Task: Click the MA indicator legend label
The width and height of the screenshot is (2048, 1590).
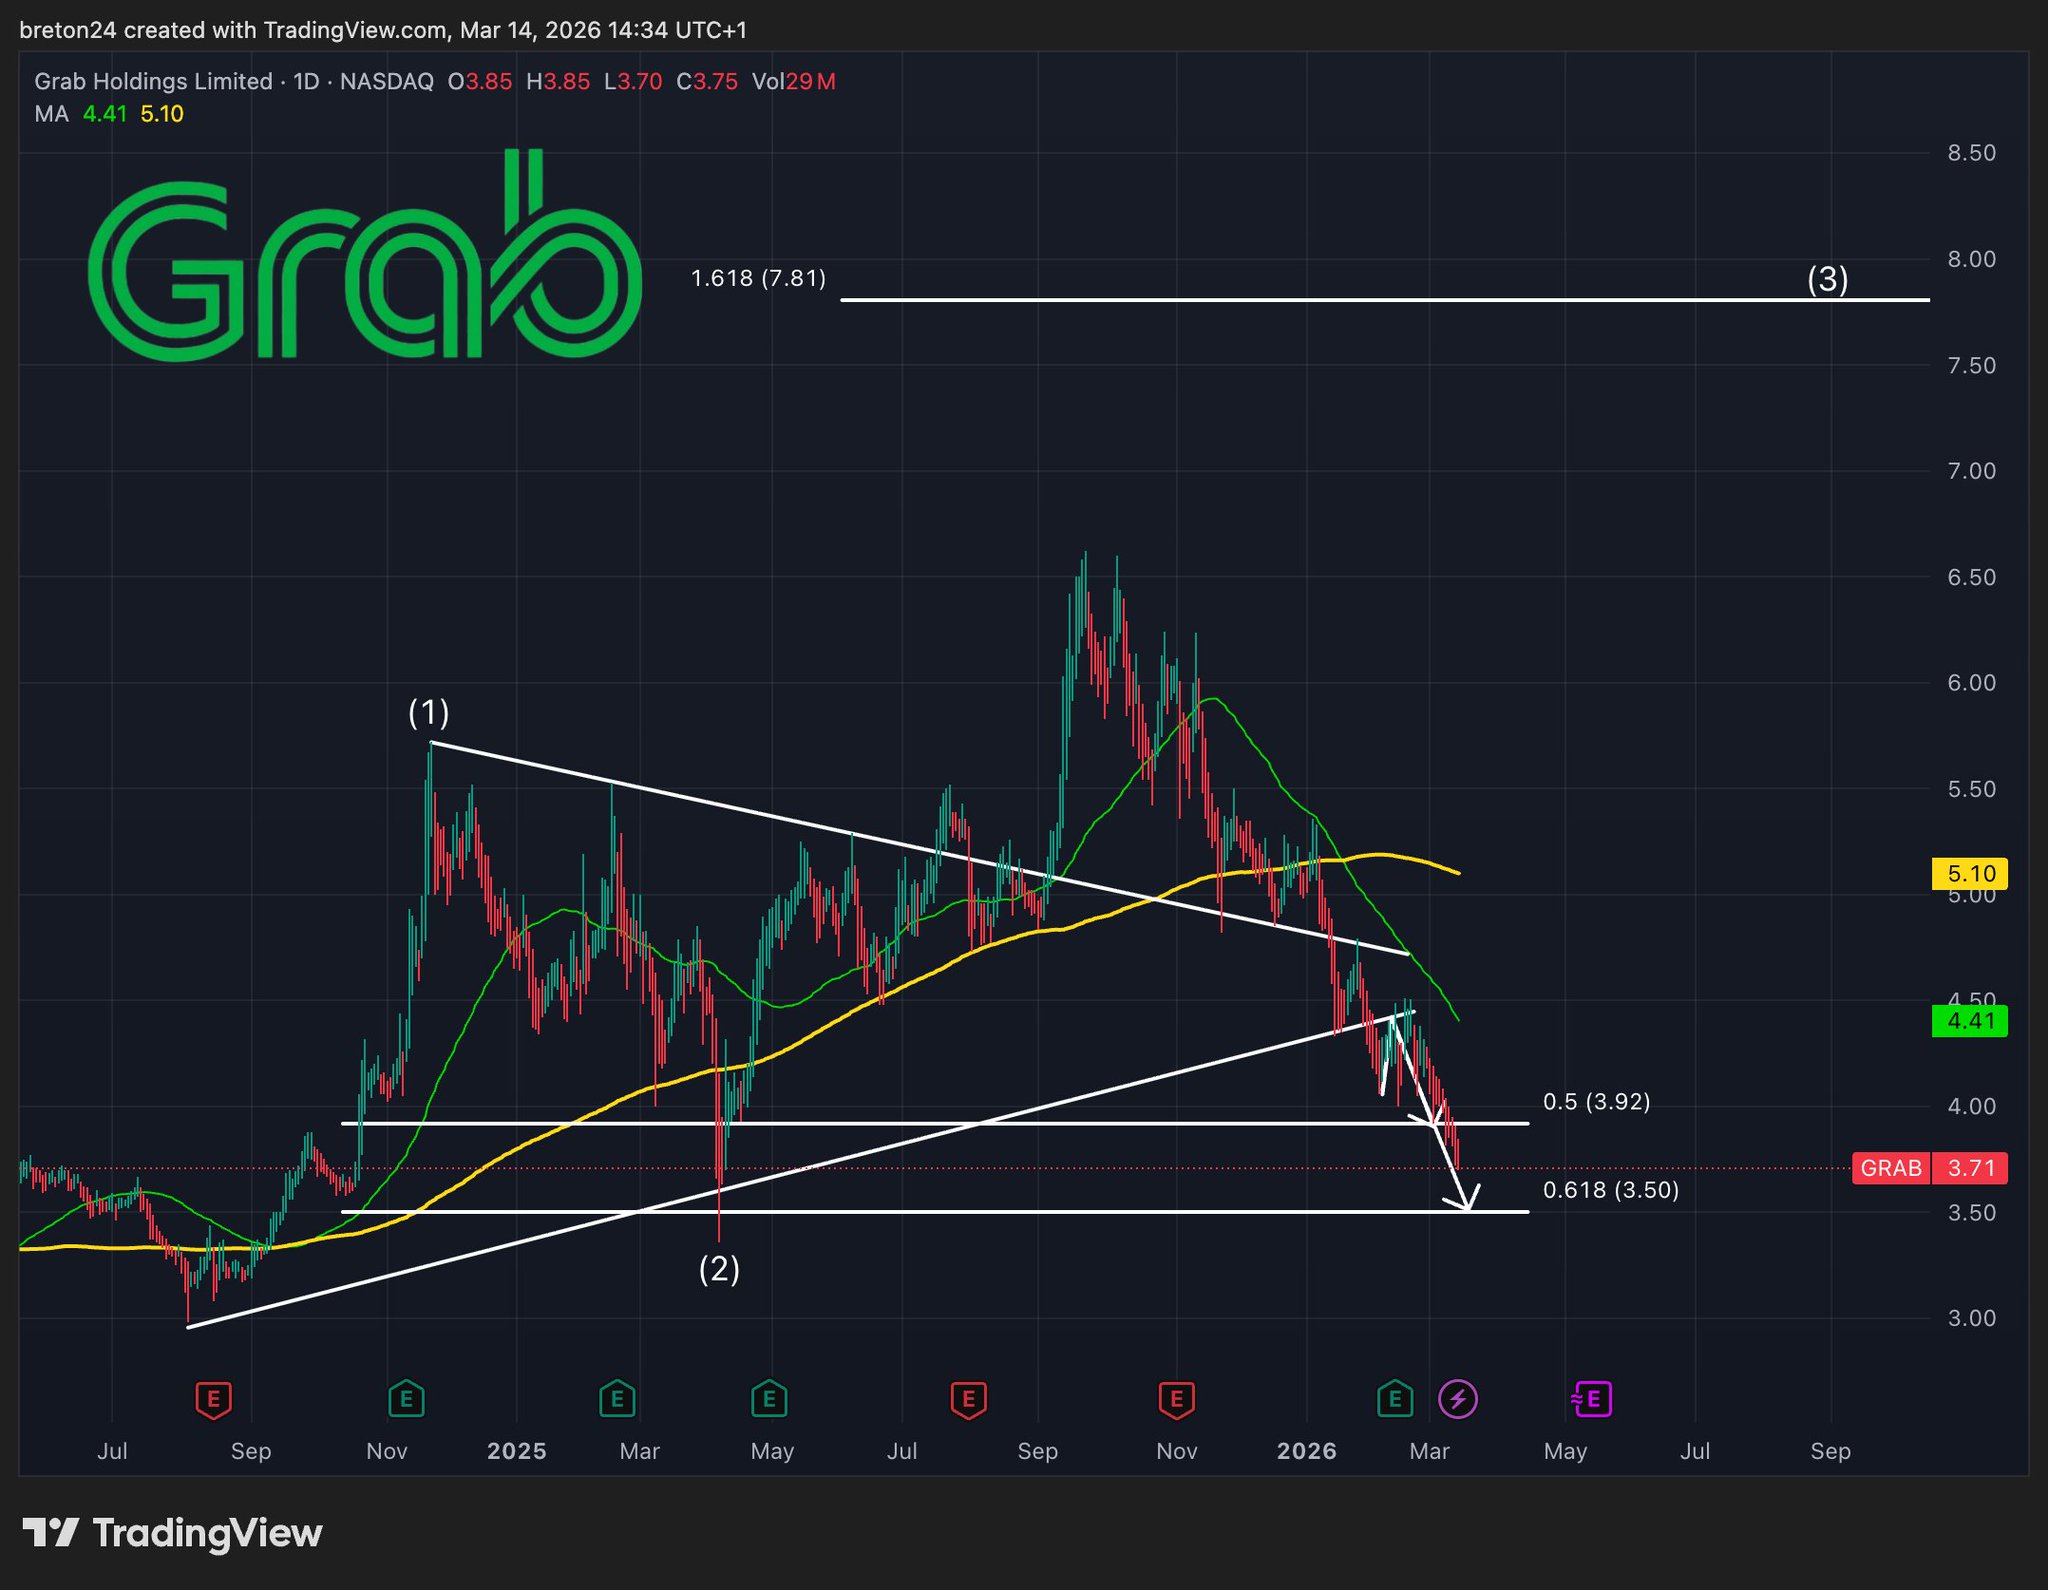Action: coord(51,114)
